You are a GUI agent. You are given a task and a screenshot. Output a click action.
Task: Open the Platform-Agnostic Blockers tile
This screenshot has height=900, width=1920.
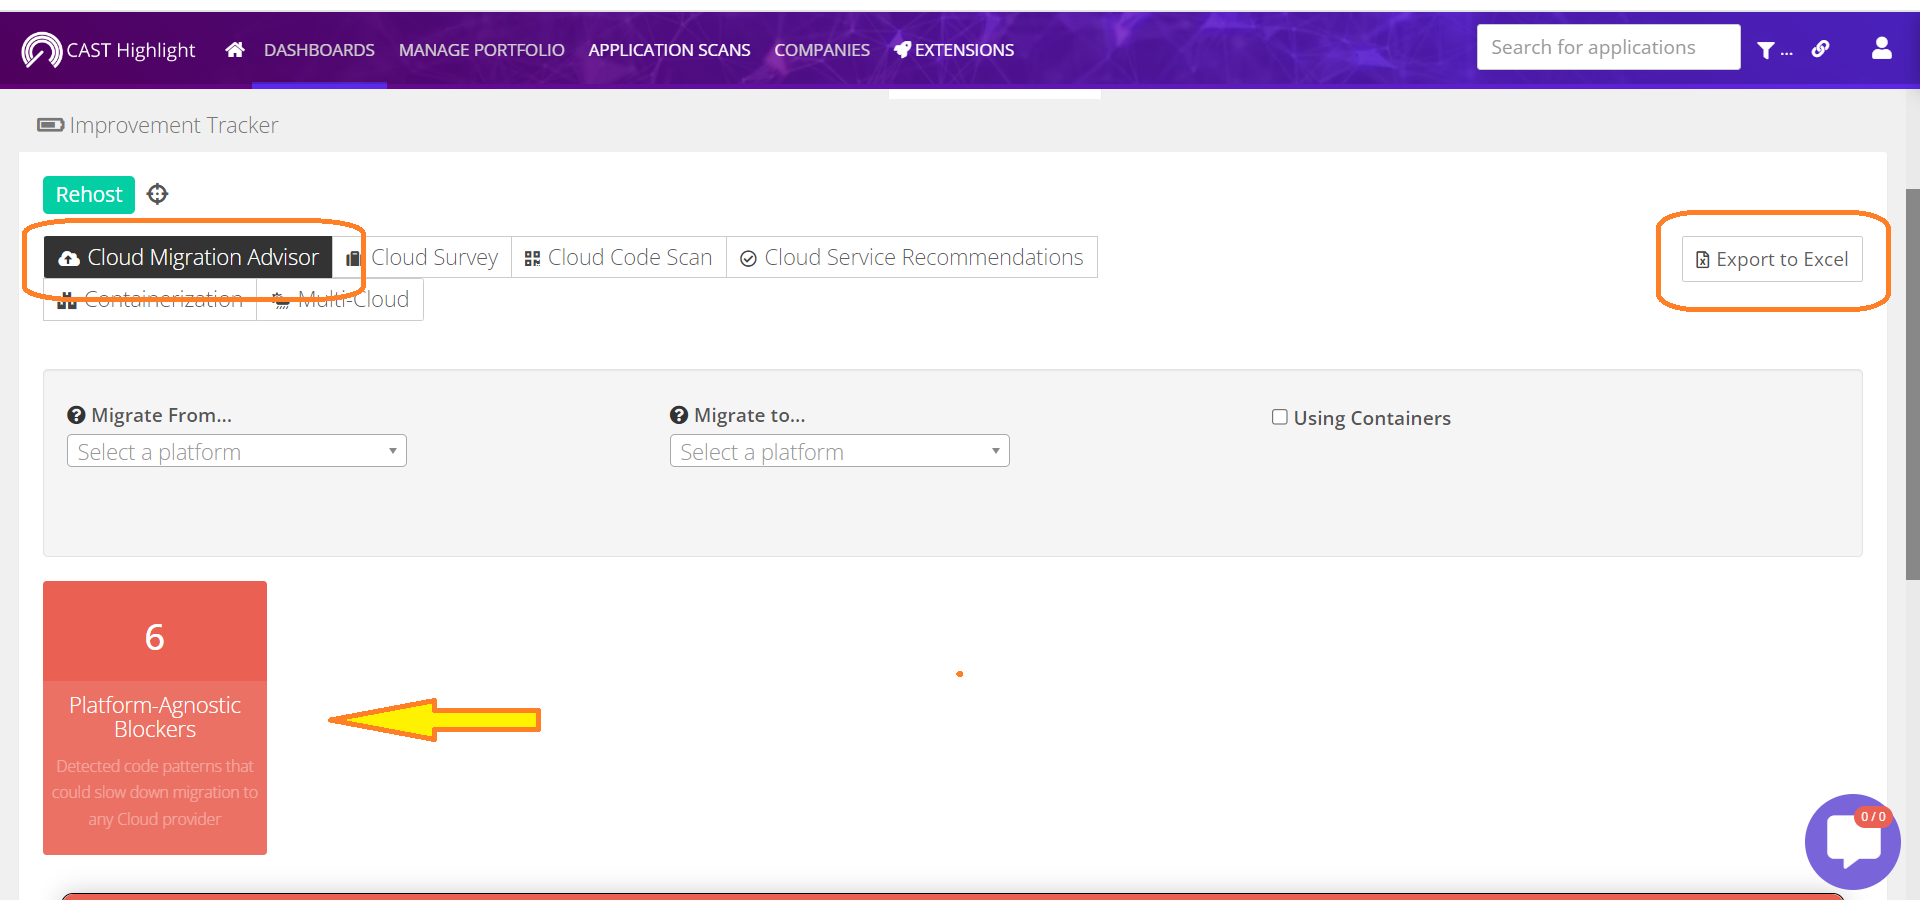[155, 718]
